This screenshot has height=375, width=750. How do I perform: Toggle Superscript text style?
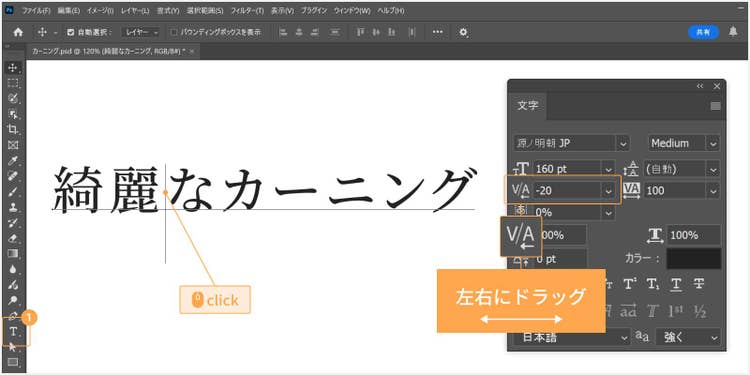[629, 284]
